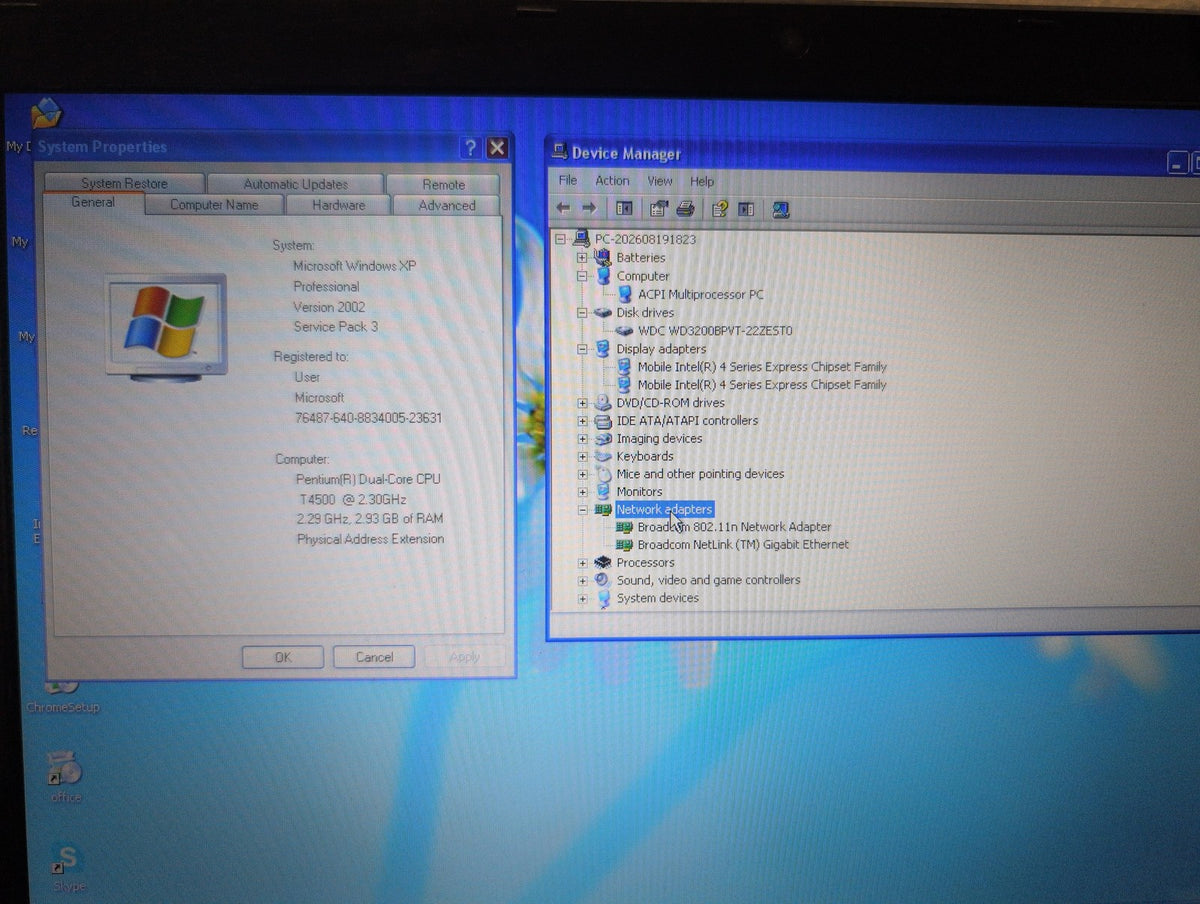Select the IDE ATA/ATAPI controllers label
This screenshot has height=904, width=1200.
point(687,420)
